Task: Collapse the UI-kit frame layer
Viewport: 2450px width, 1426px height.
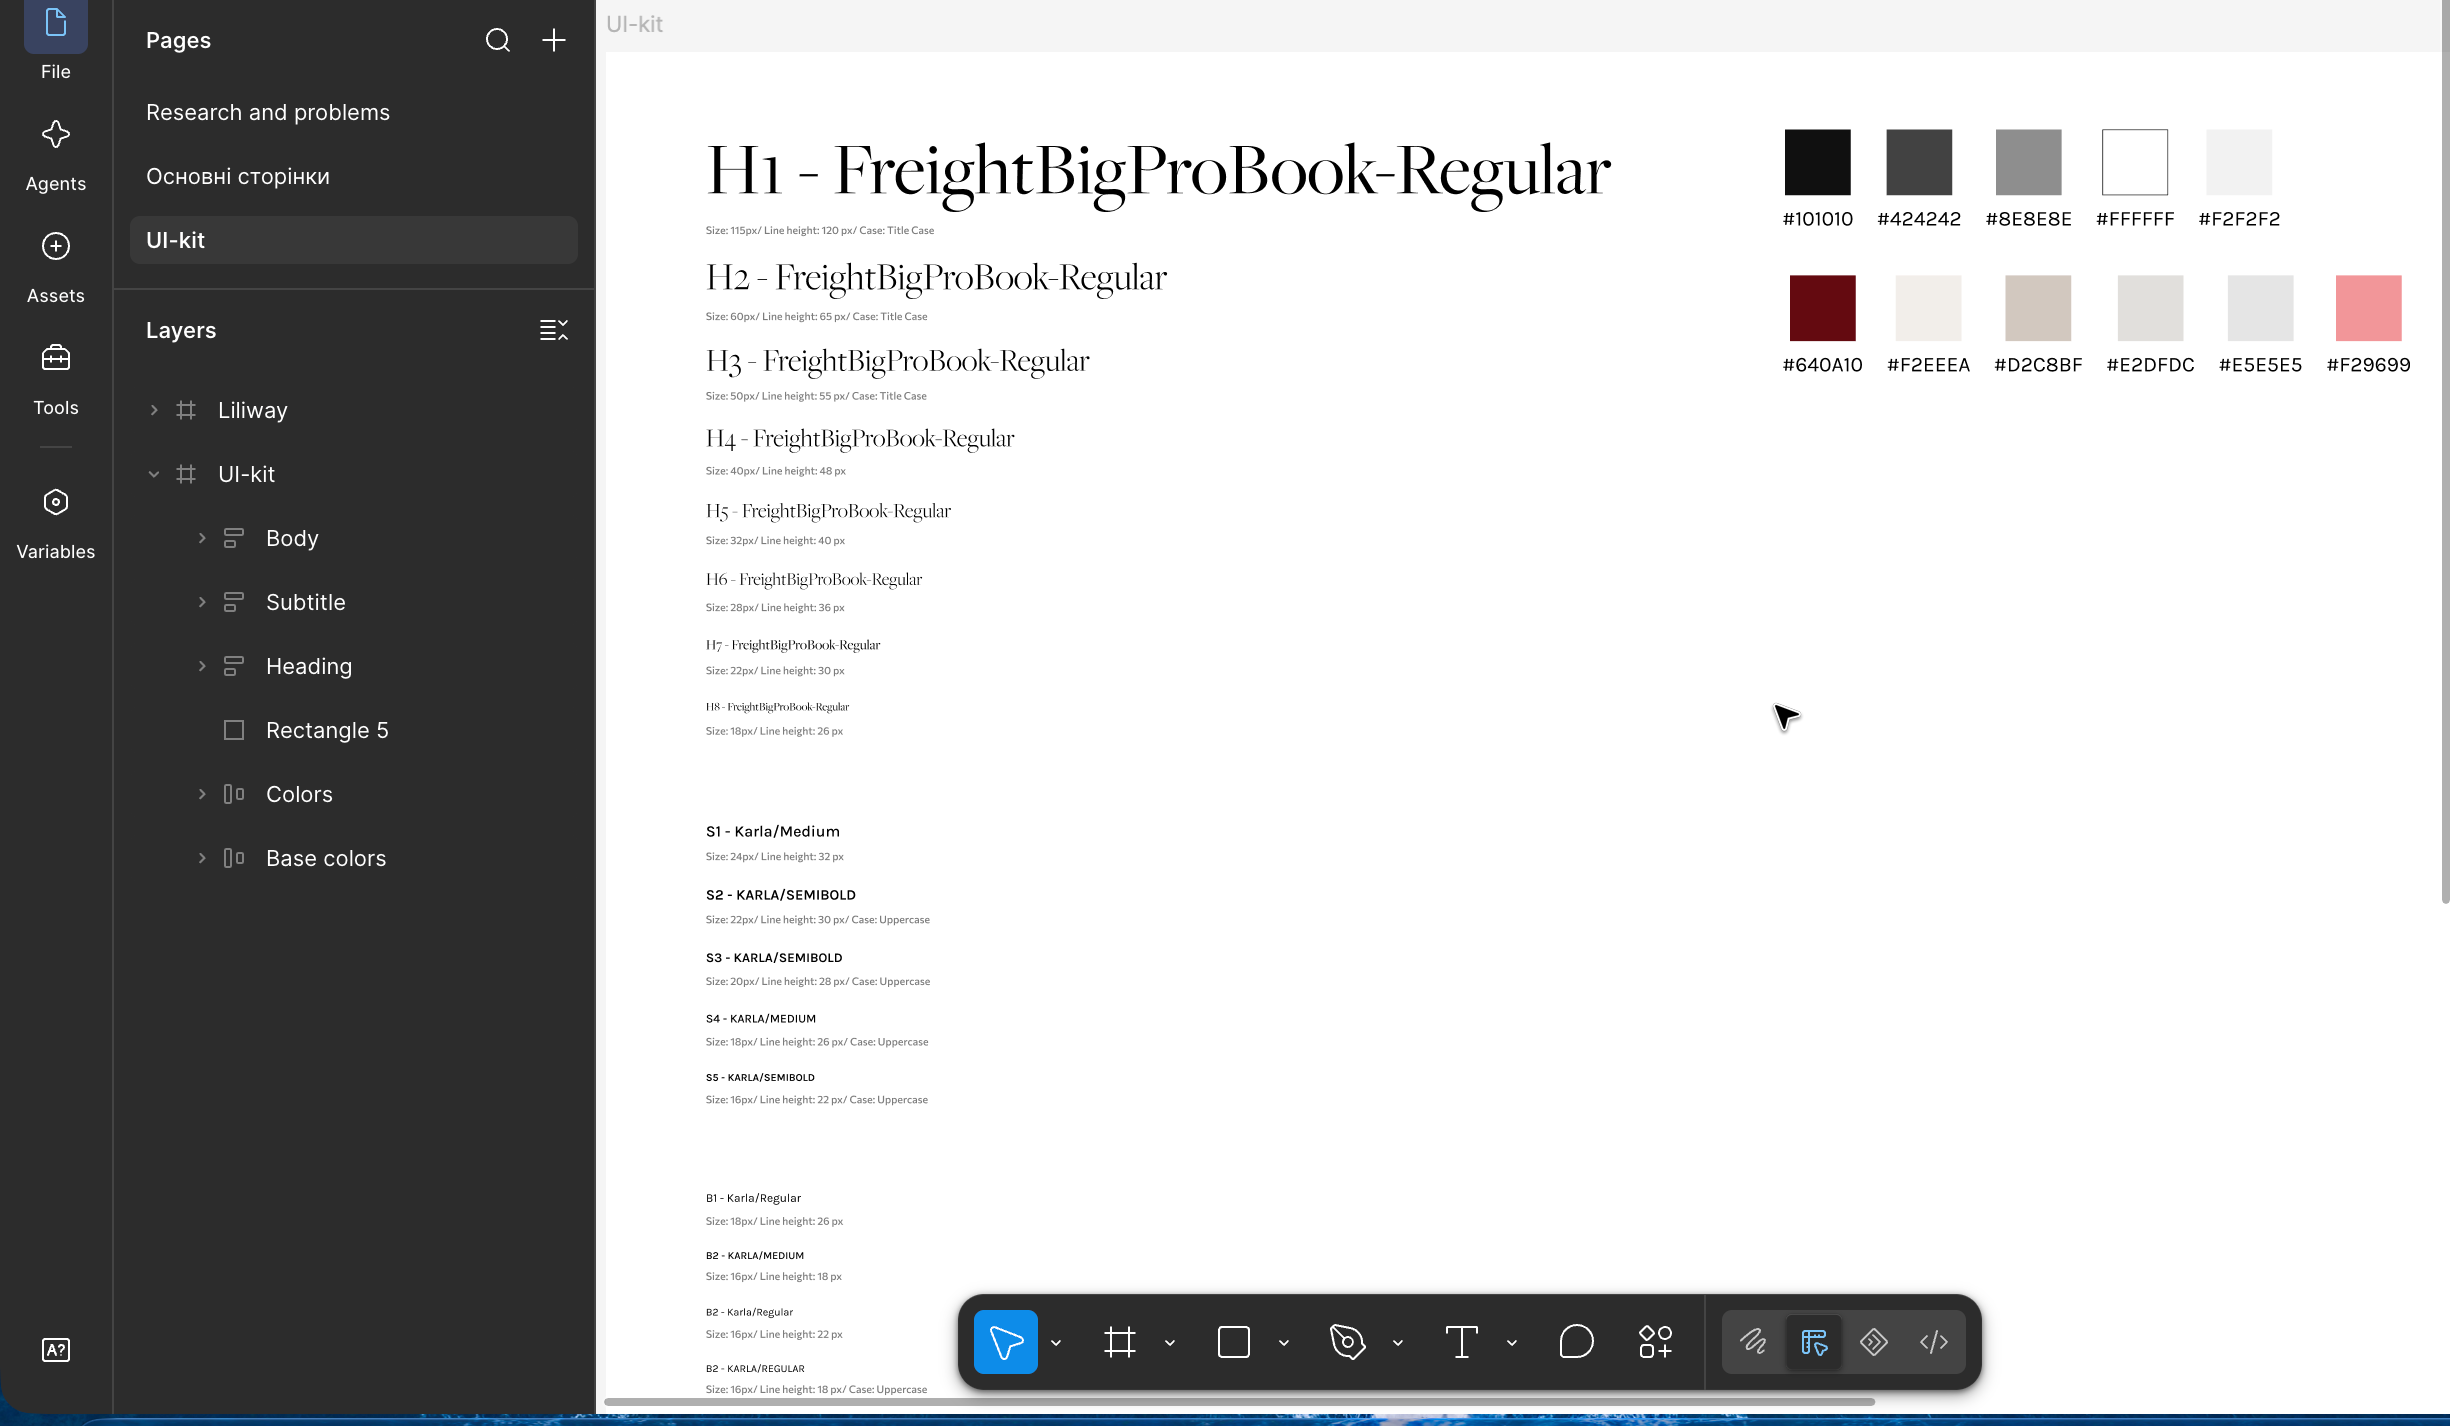Action: 154,474
